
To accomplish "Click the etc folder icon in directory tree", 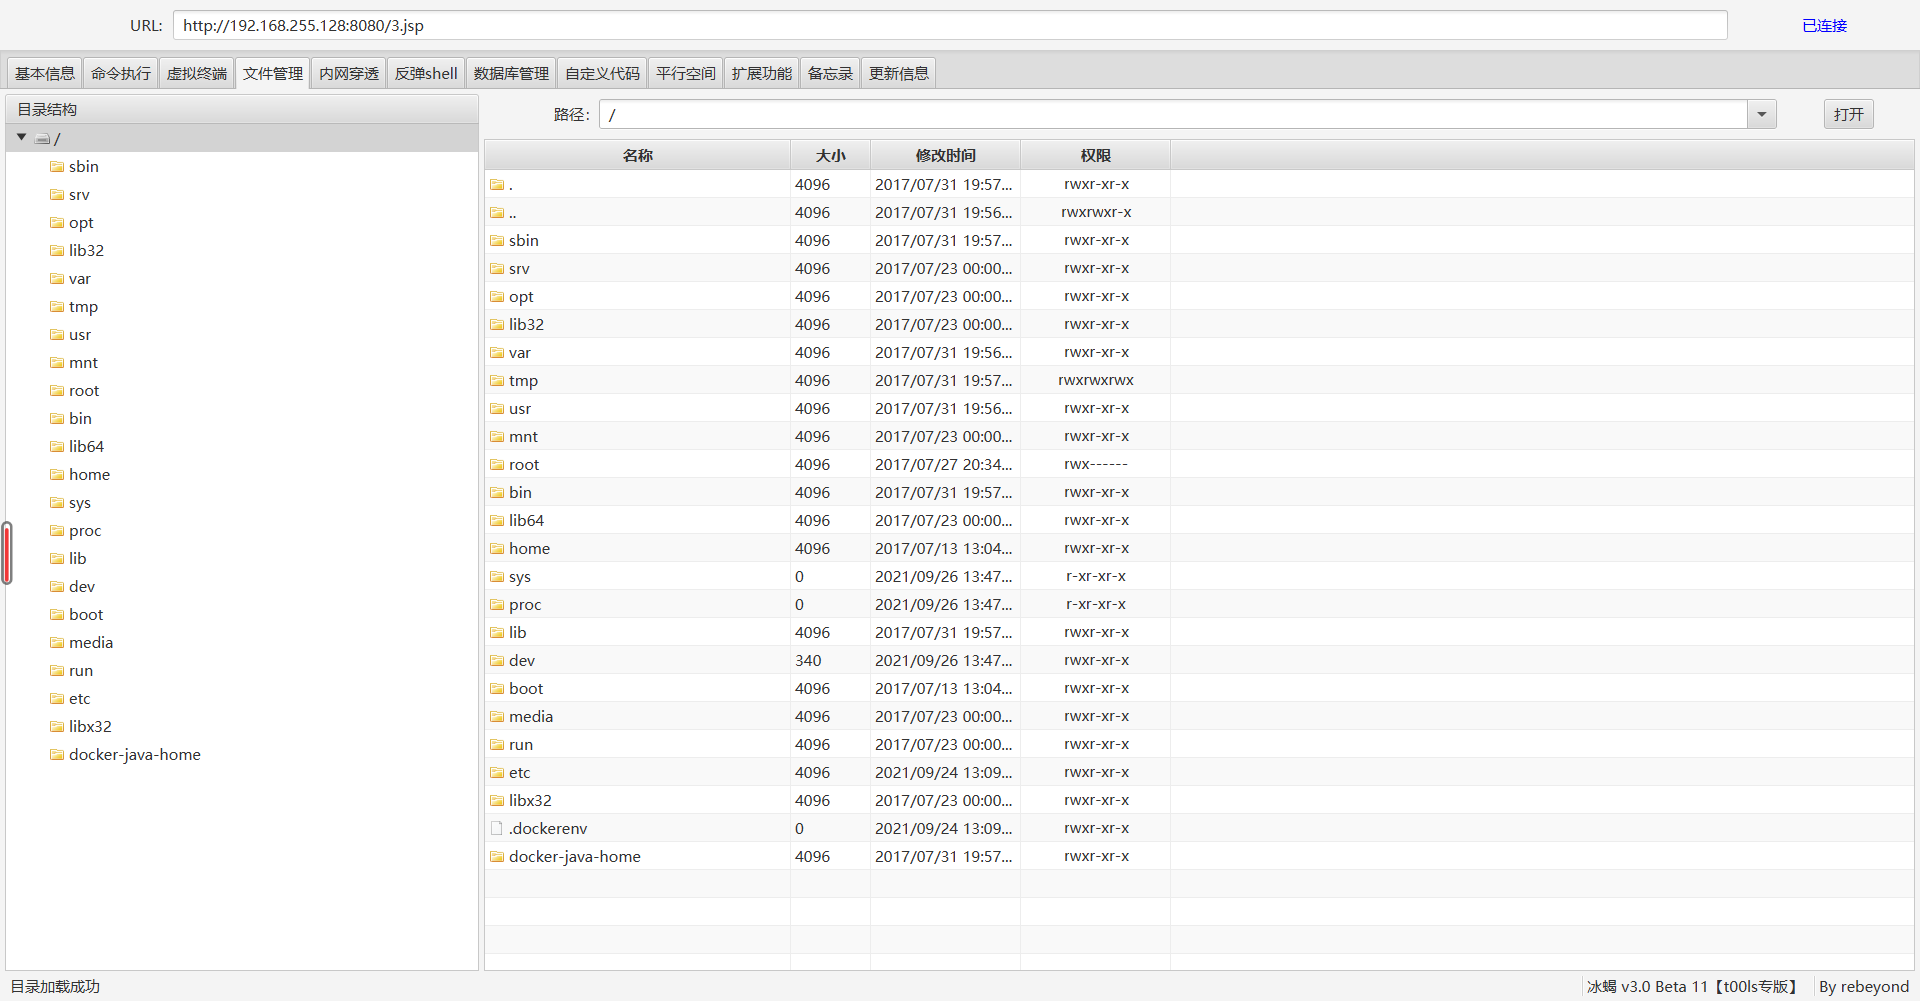I will [57, 699].
